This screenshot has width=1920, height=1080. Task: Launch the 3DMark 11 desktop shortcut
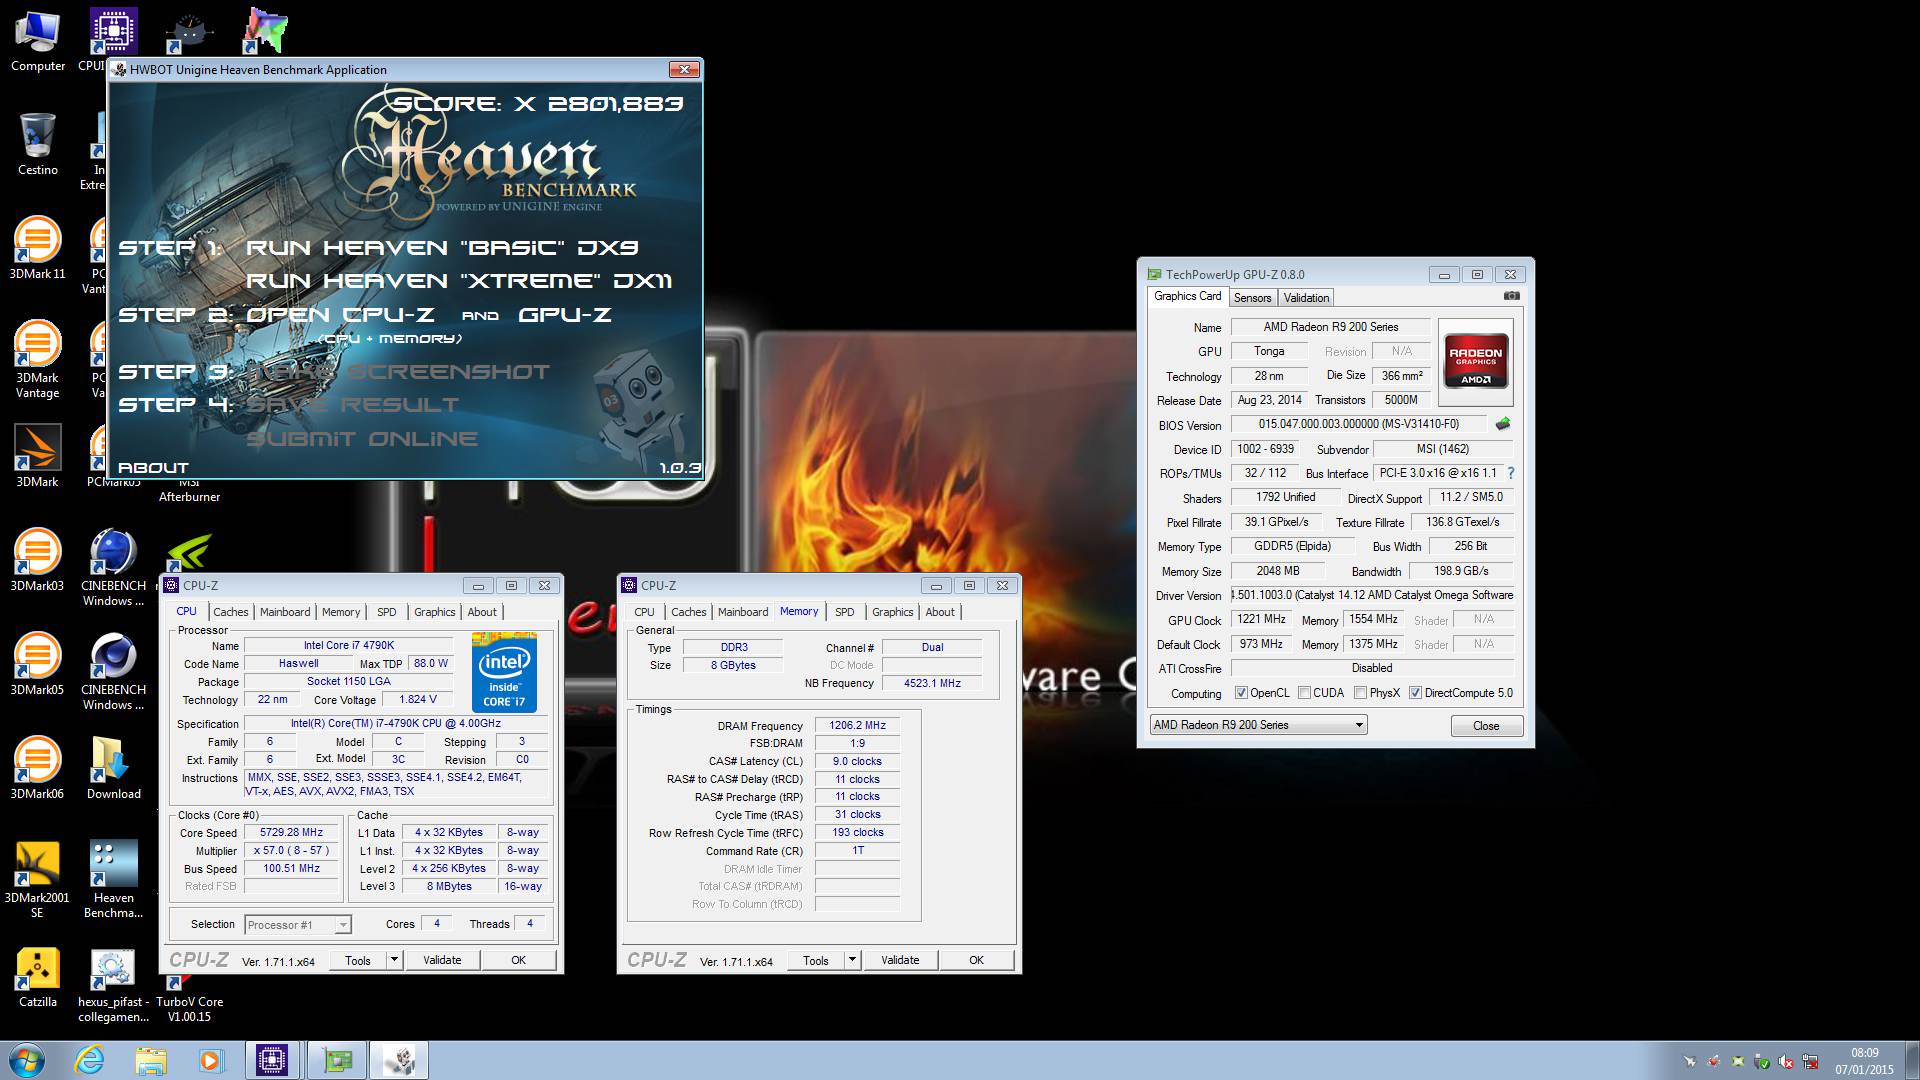pos(38,248)
